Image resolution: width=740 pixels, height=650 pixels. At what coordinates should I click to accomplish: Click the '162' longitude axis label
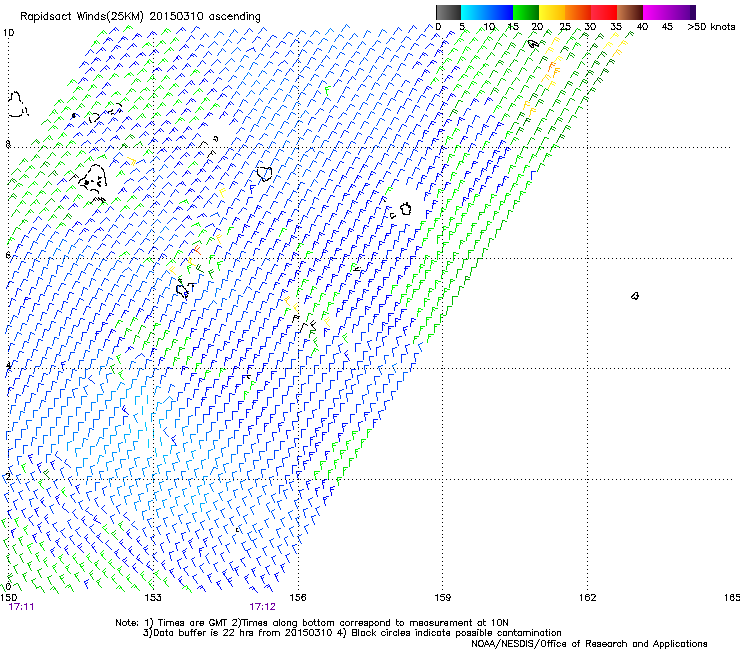tap(588, 598)
